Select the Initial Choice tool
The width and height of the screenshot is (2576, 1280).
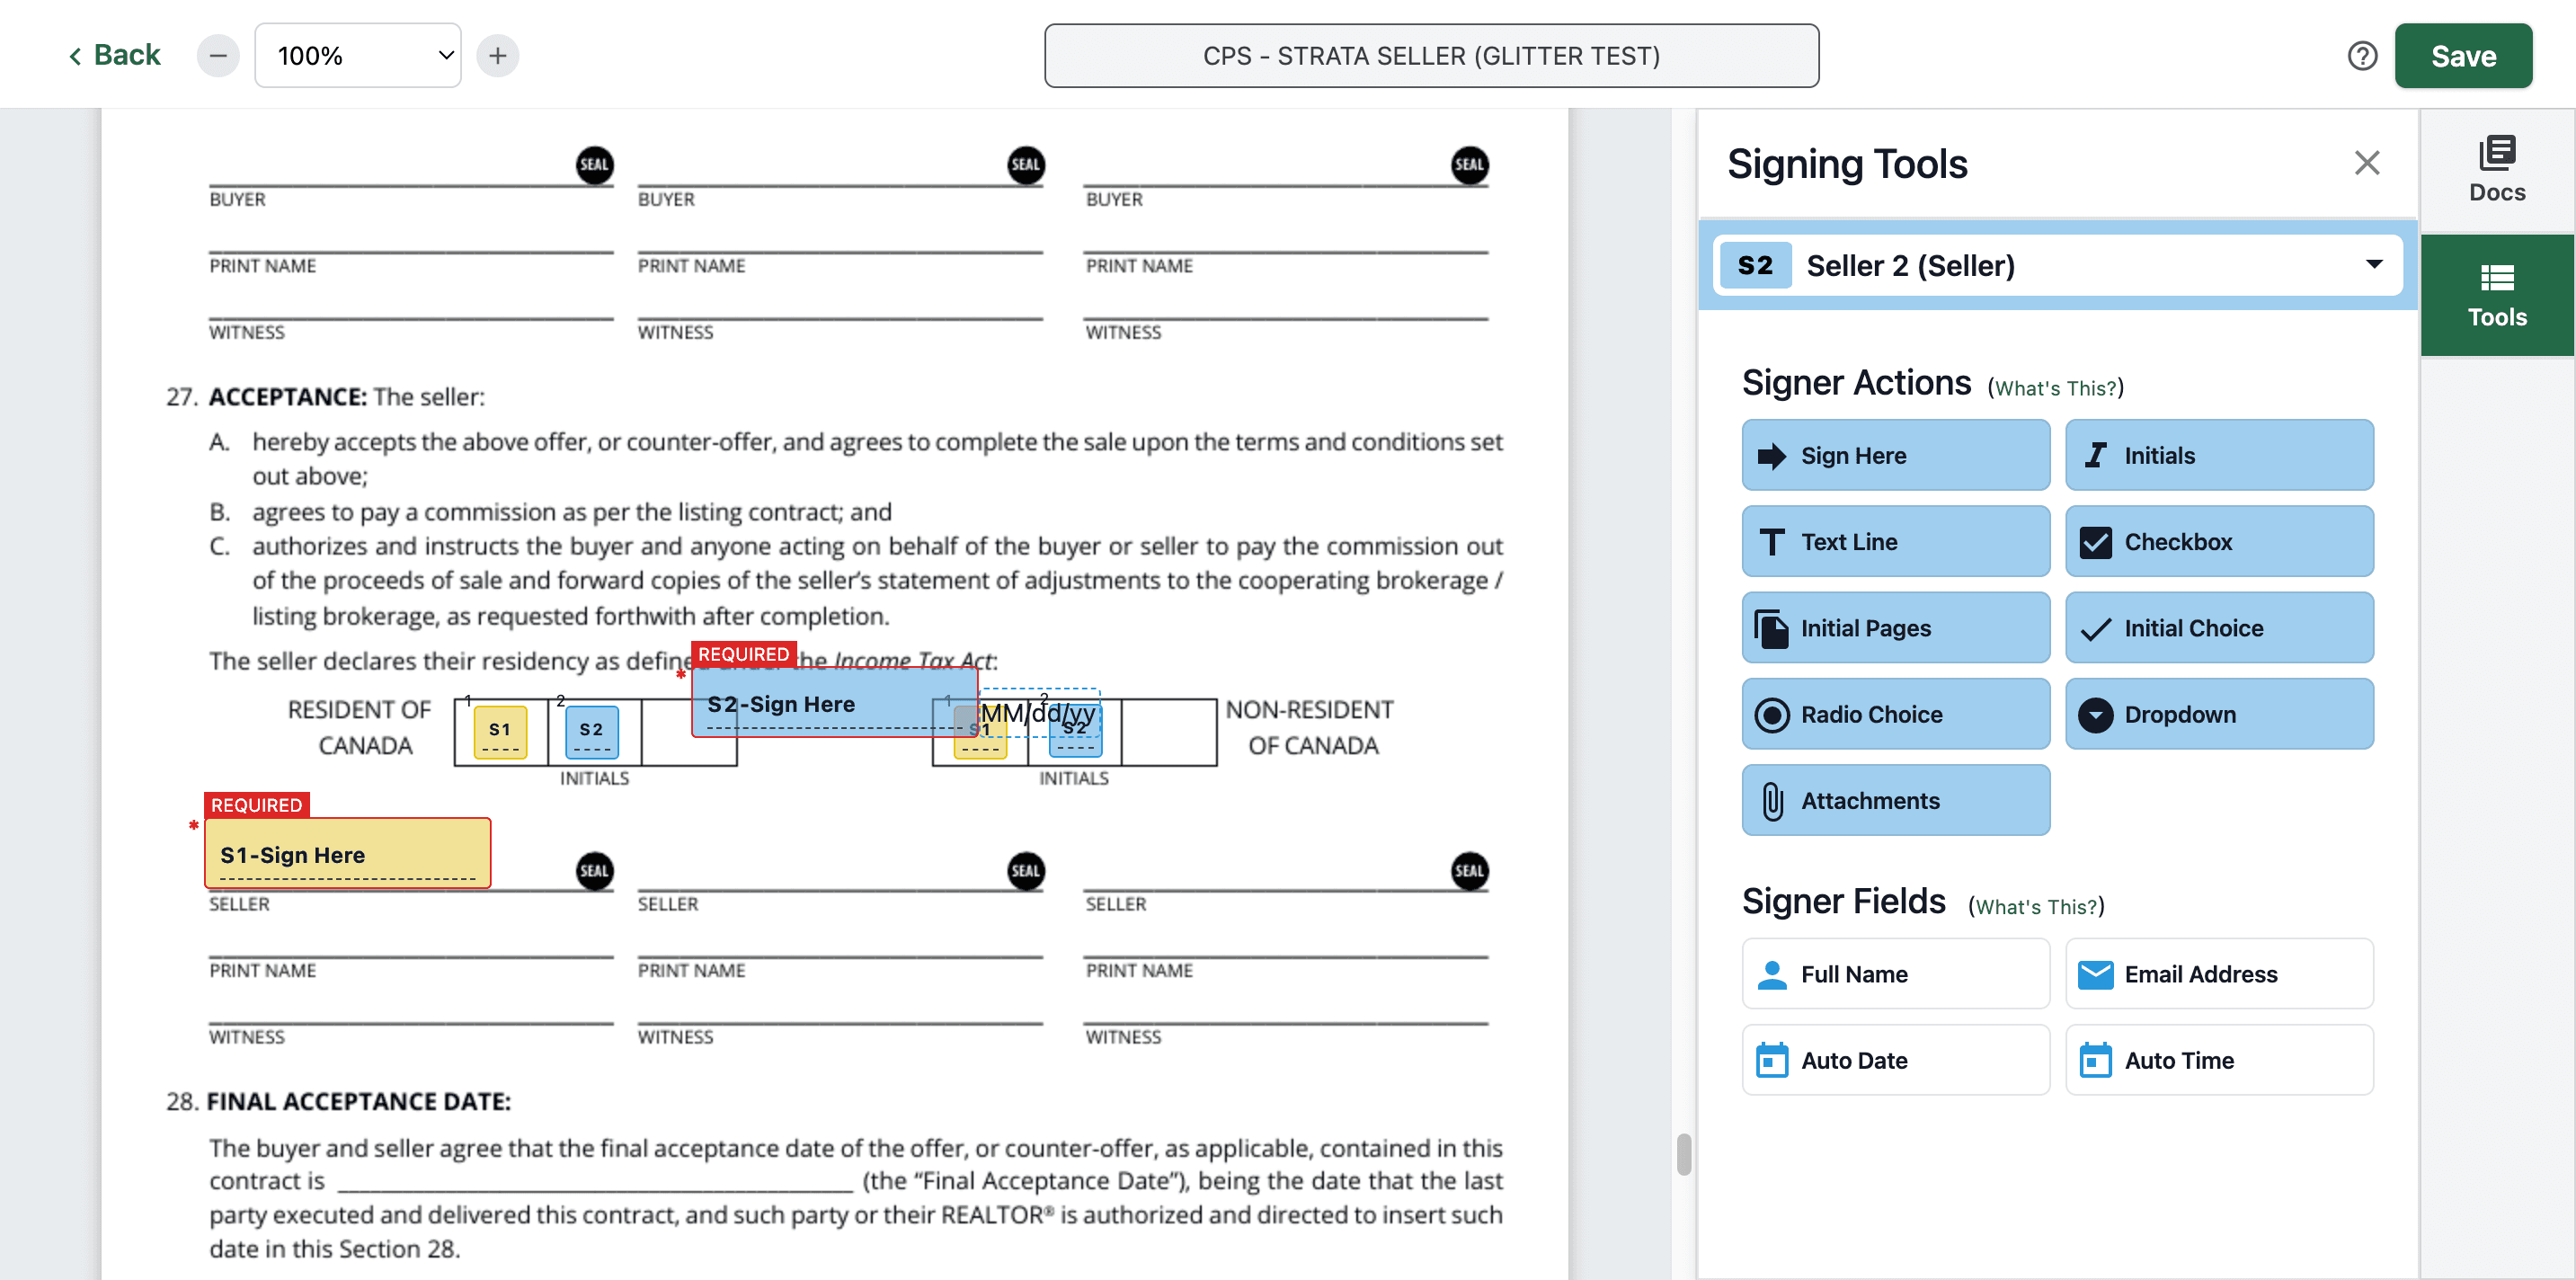[2219, 628]
